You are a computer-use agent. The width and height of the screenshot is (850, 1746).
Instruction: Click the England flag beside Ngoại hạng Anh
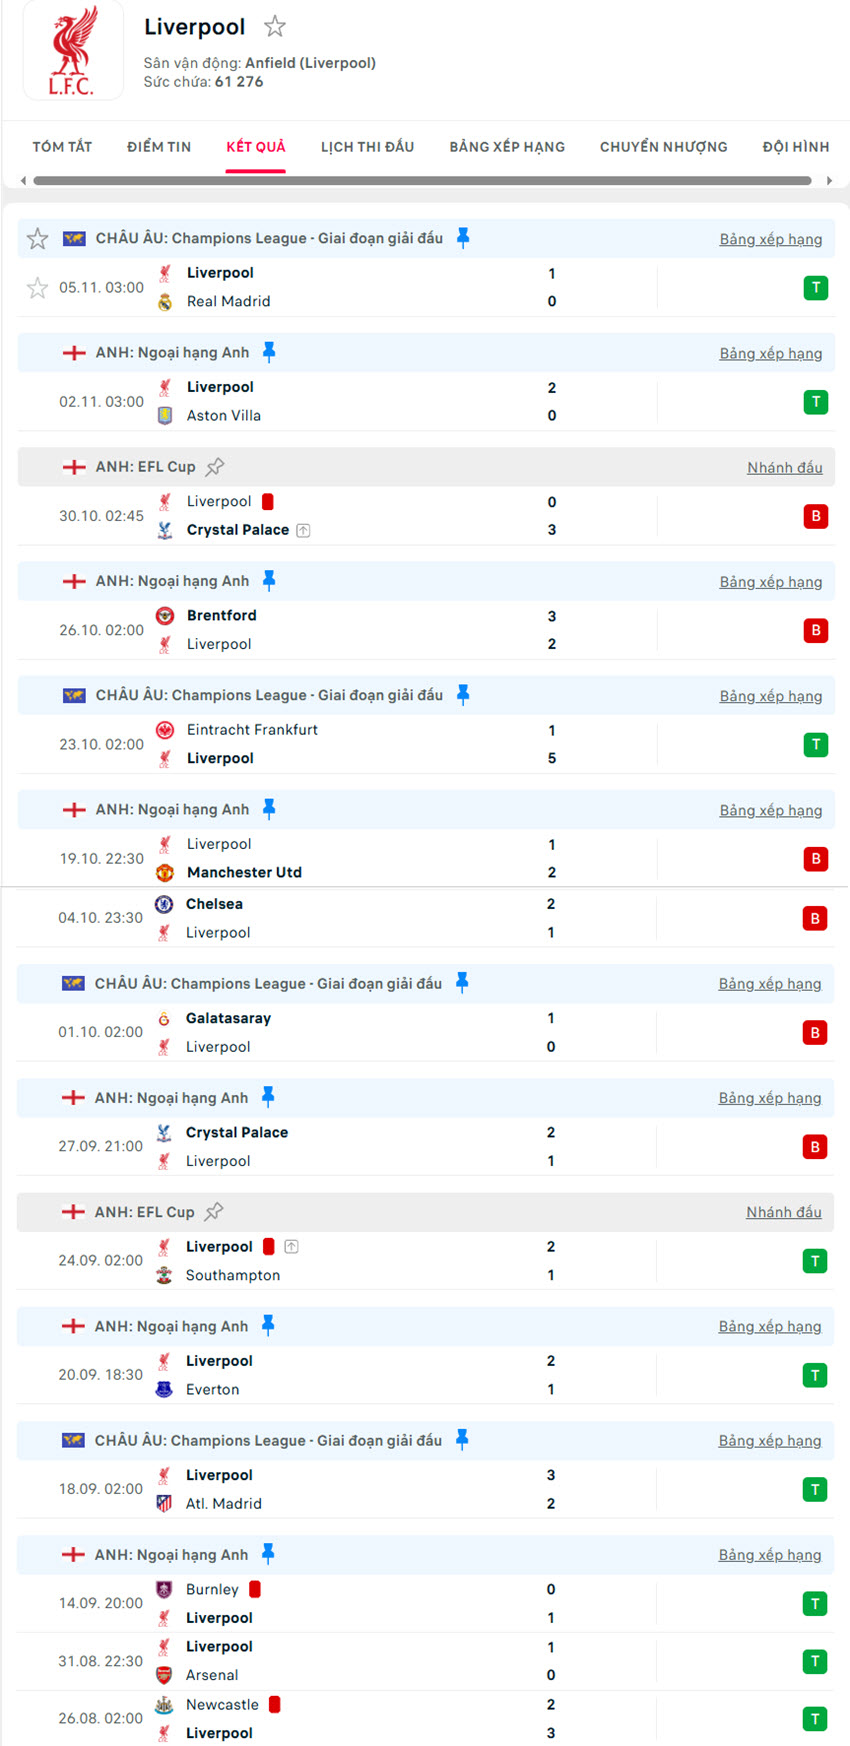point(74,352)
